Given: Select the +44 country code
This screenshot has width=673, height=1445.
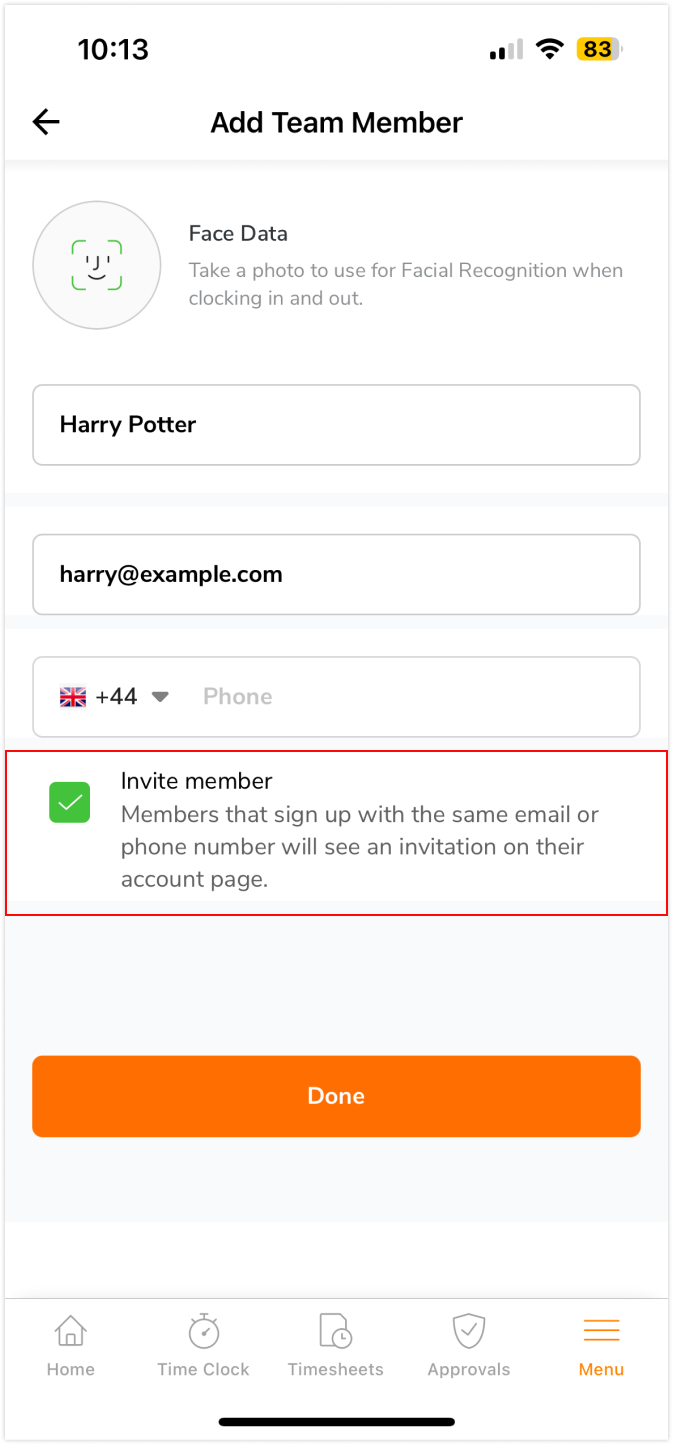Looking at the screenshot, I should (116, 696).
